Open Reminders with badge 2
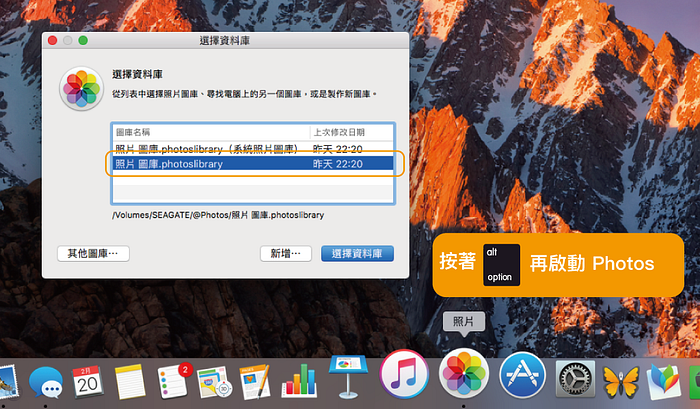This screenshot has height=409, width=700. click(173, 380)
